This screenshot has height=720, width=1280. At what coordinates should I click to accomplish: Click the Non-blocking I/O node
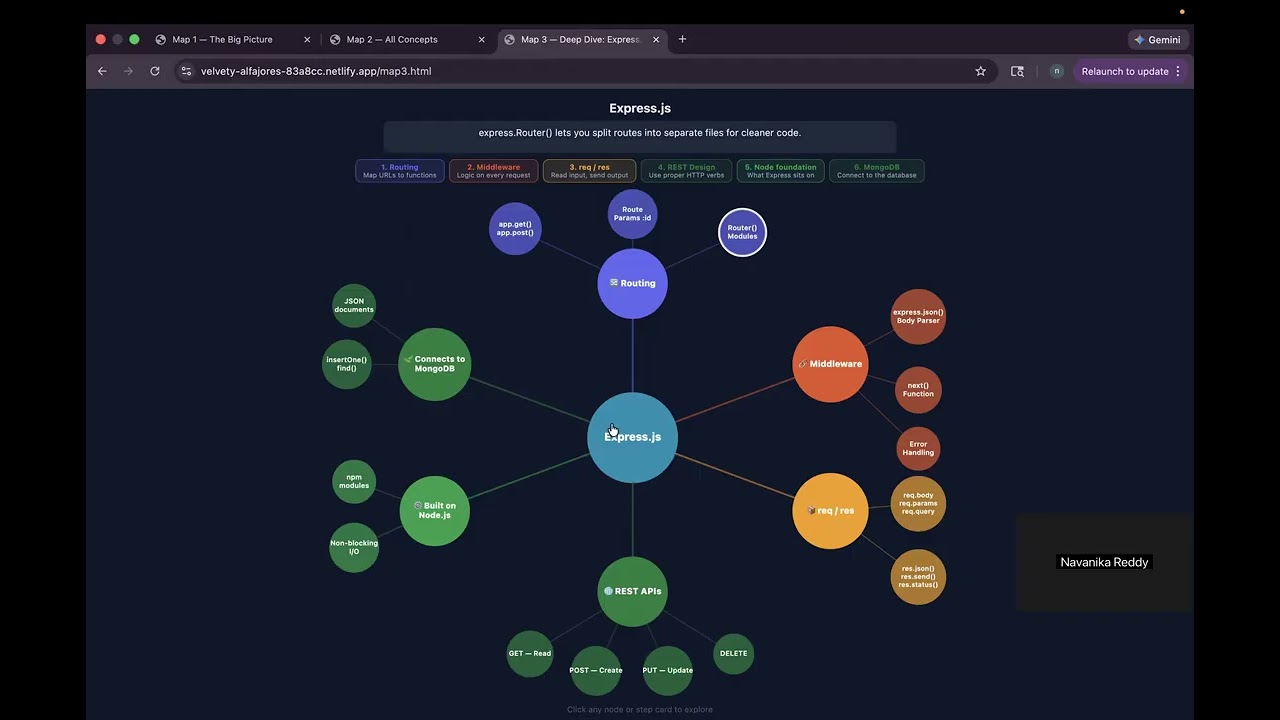pyautogui.click(x=354, y=547)
